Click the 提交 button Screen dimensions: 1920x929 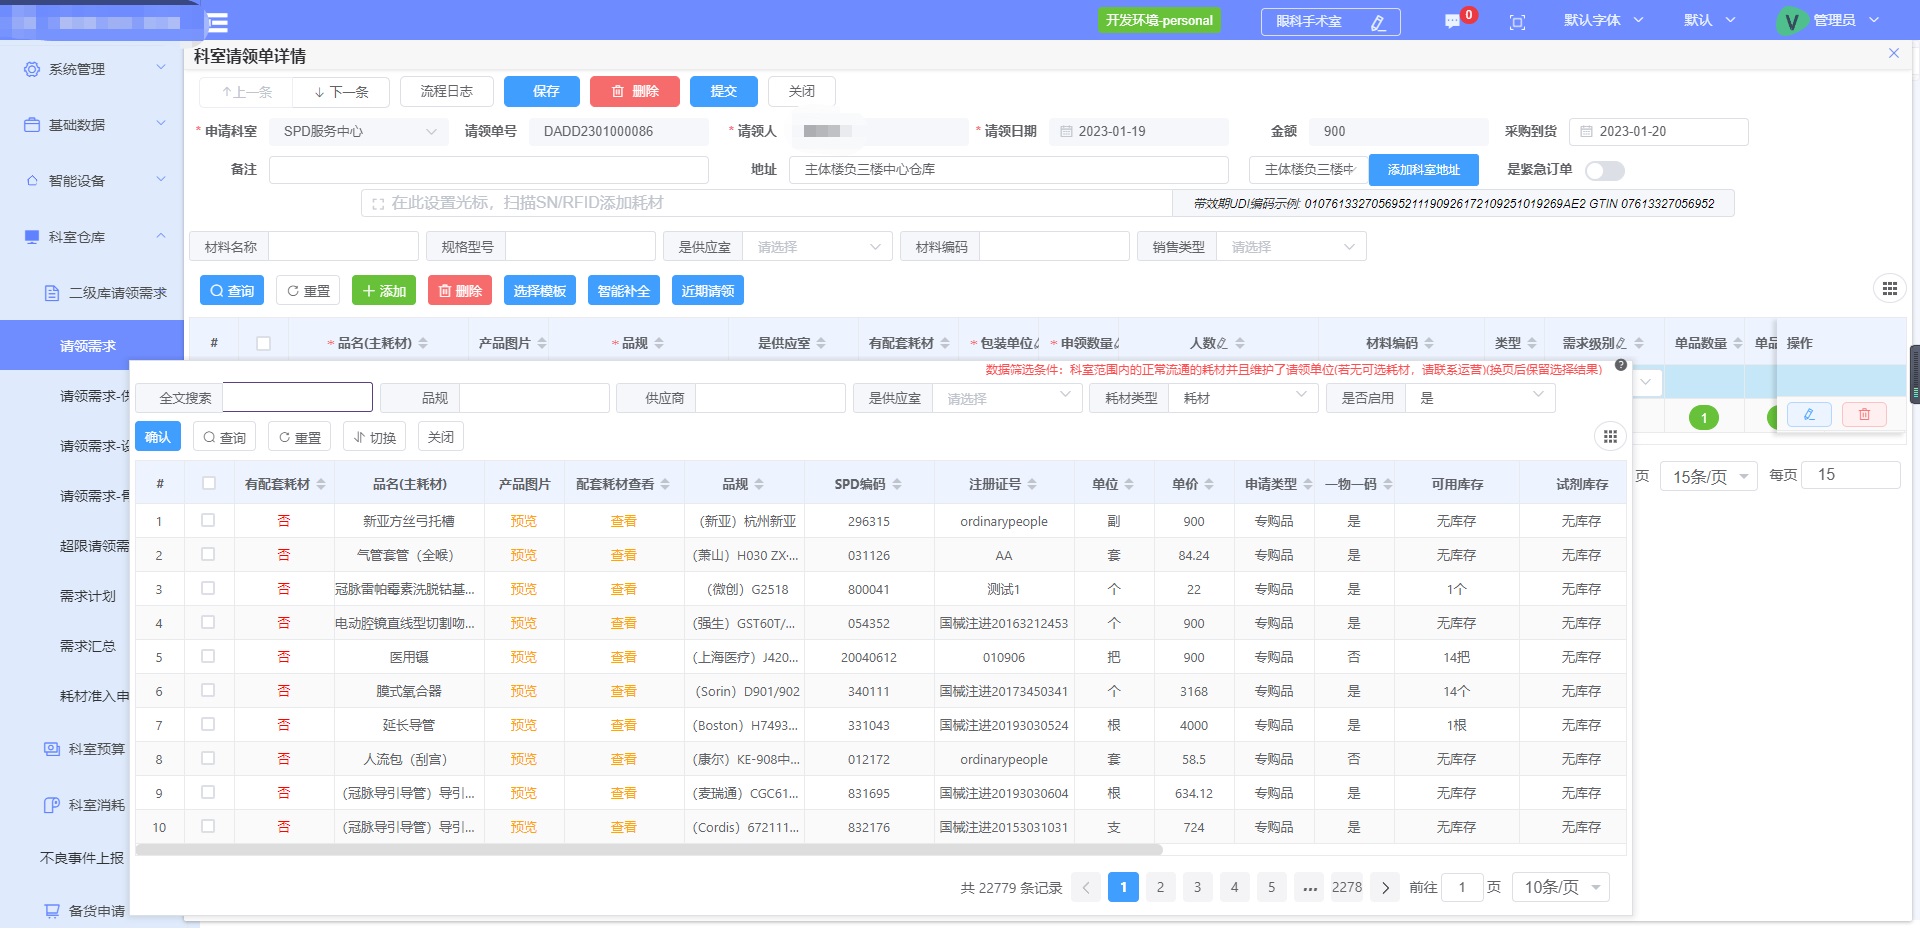coord(724,91)
